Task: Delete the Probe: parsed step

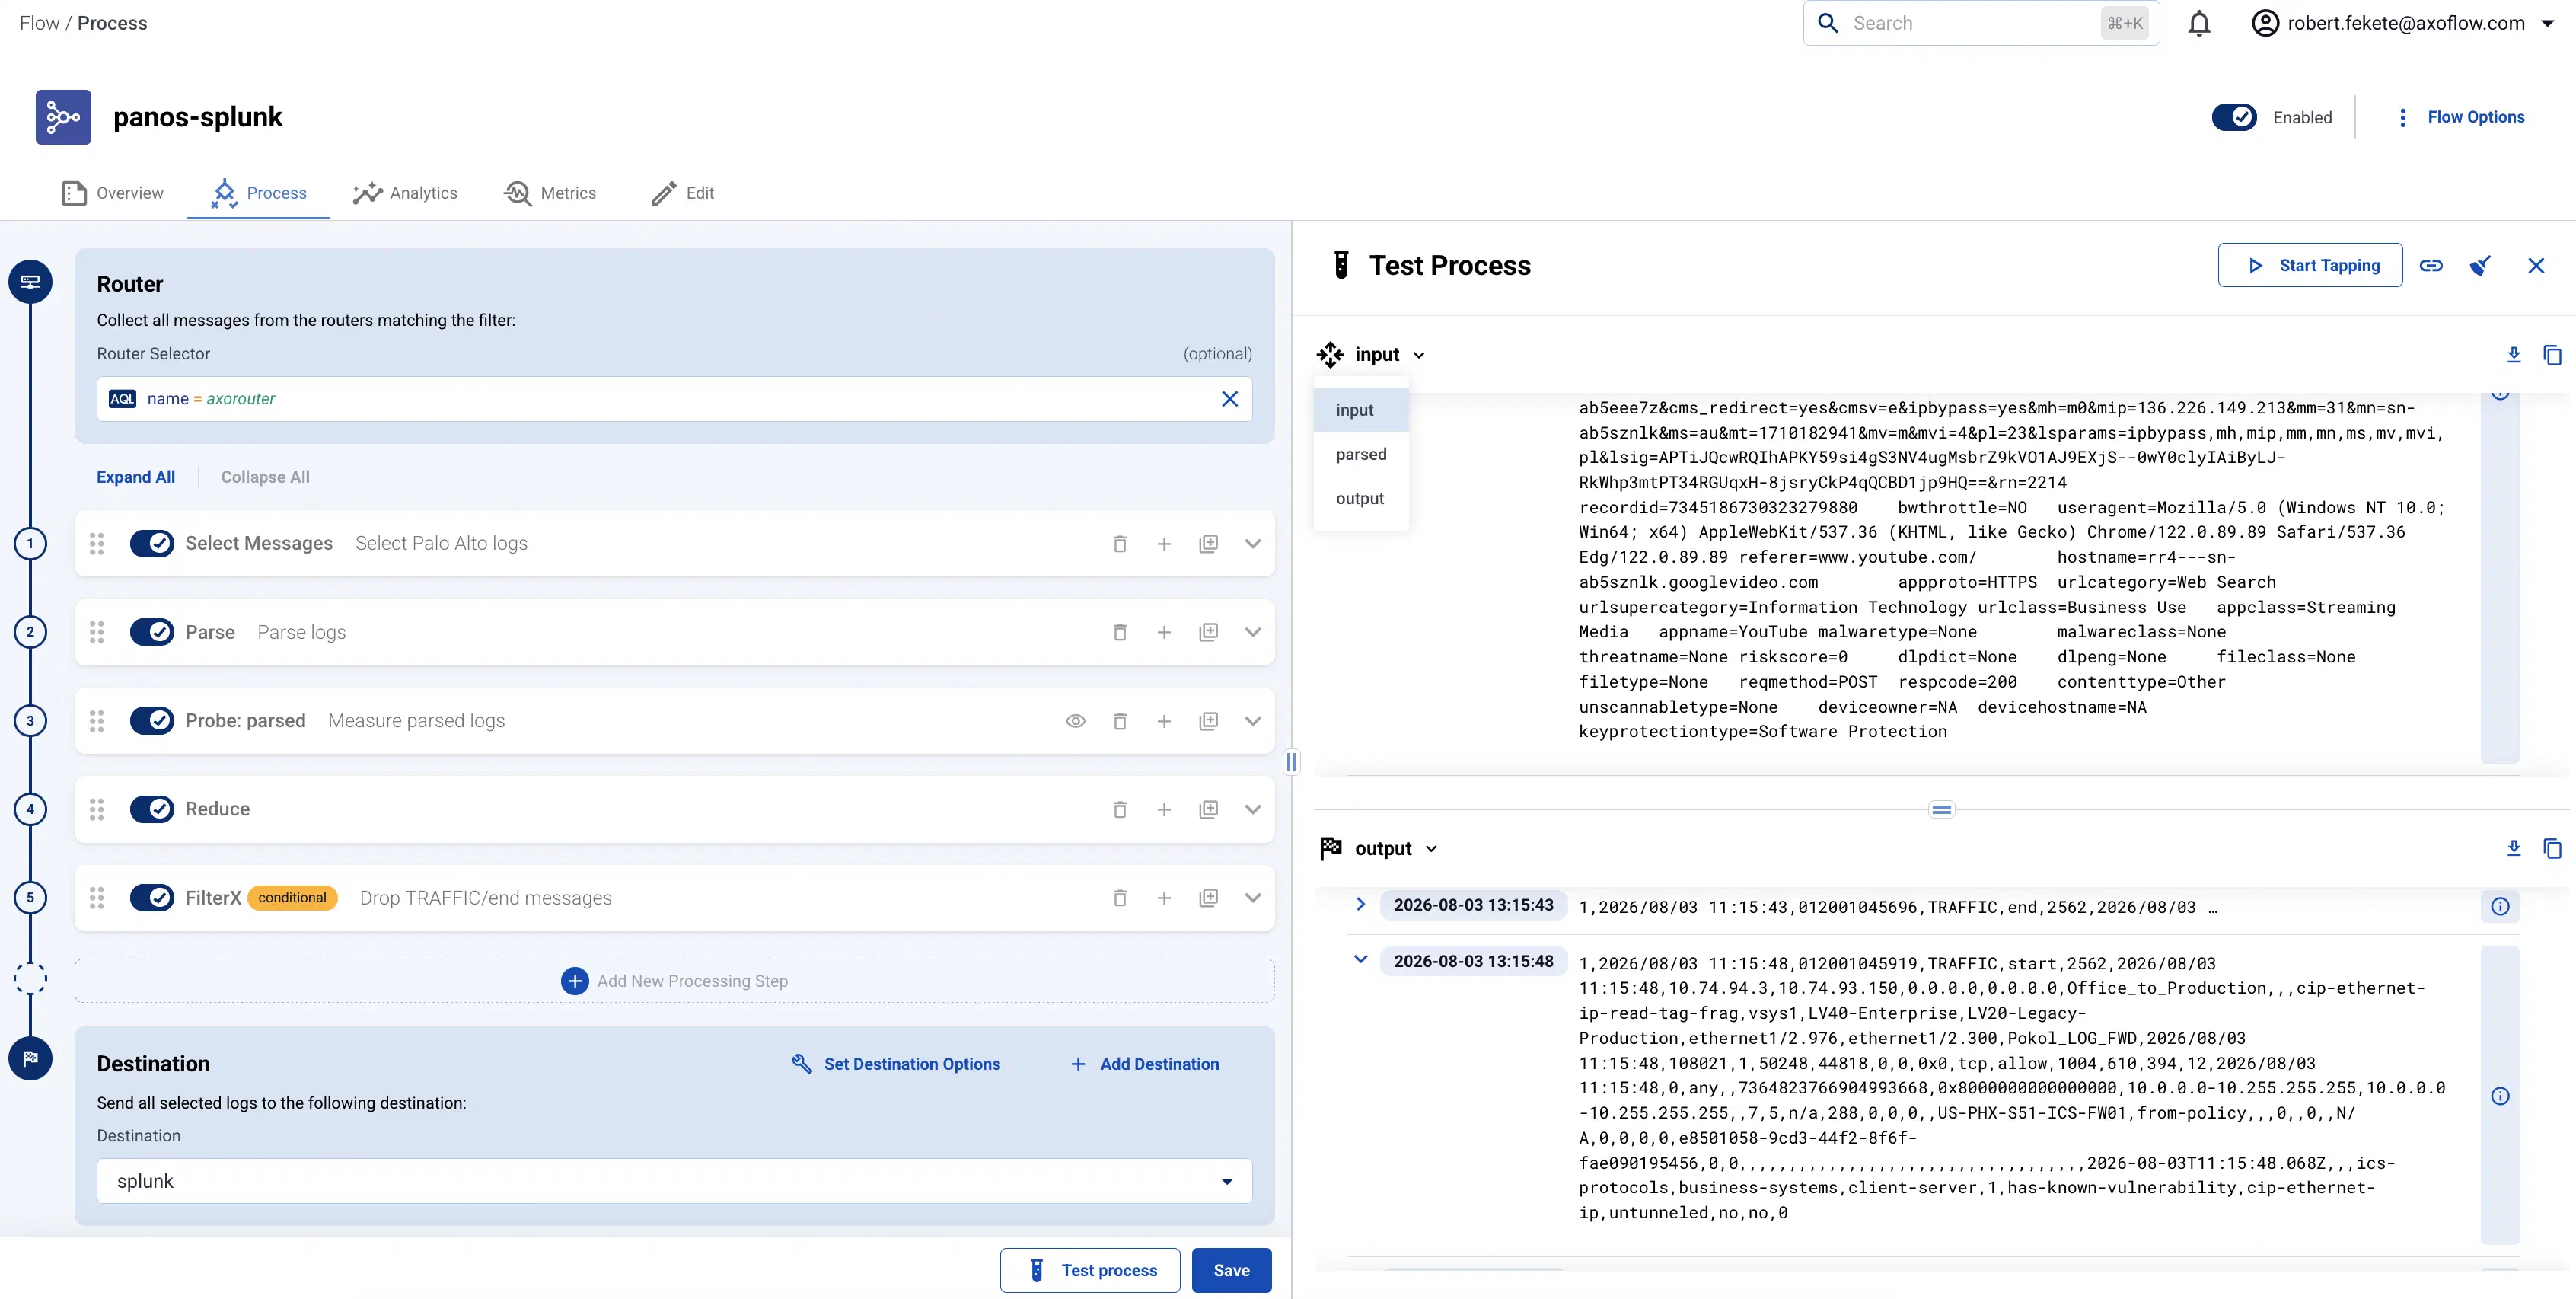Action: tap(1120, 721)
